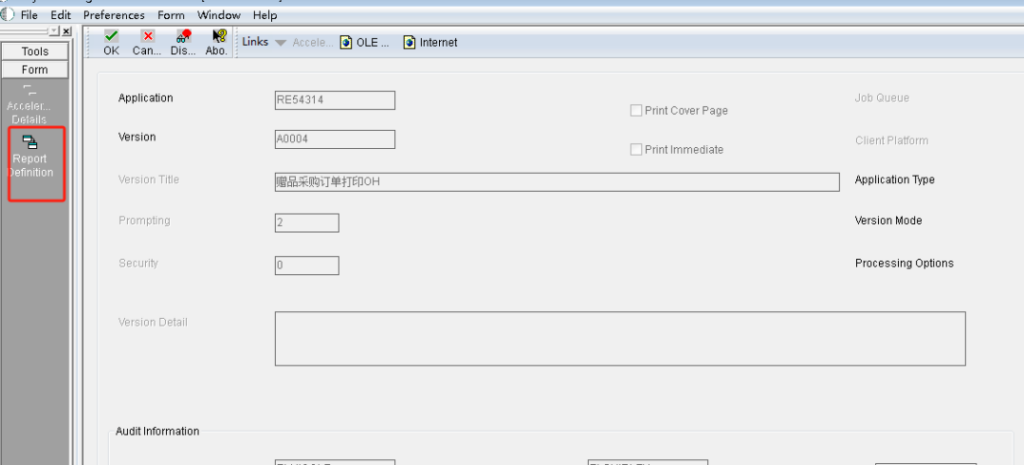Open Report Definition in the sidebar
This screenshot has height=465, width=1024.
30,157
